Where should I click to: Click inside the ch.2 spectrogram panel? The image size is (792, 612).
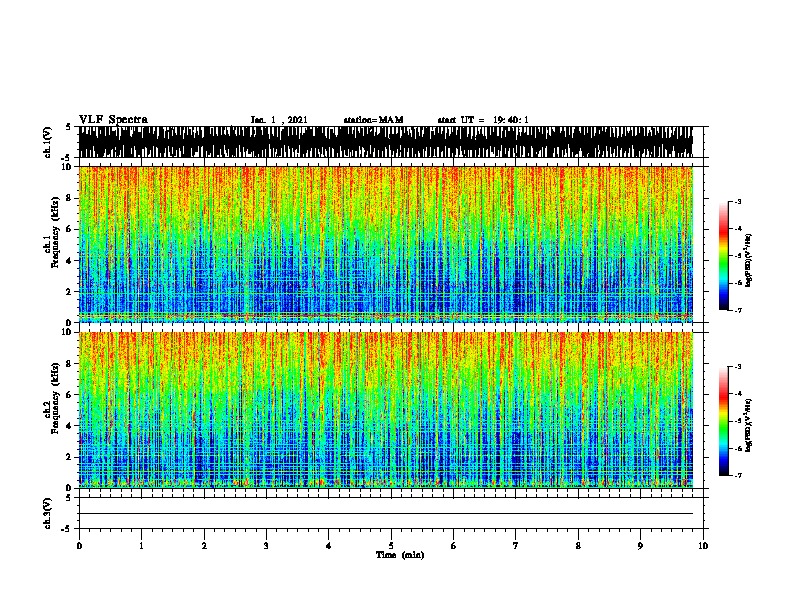tap(385, 410)
